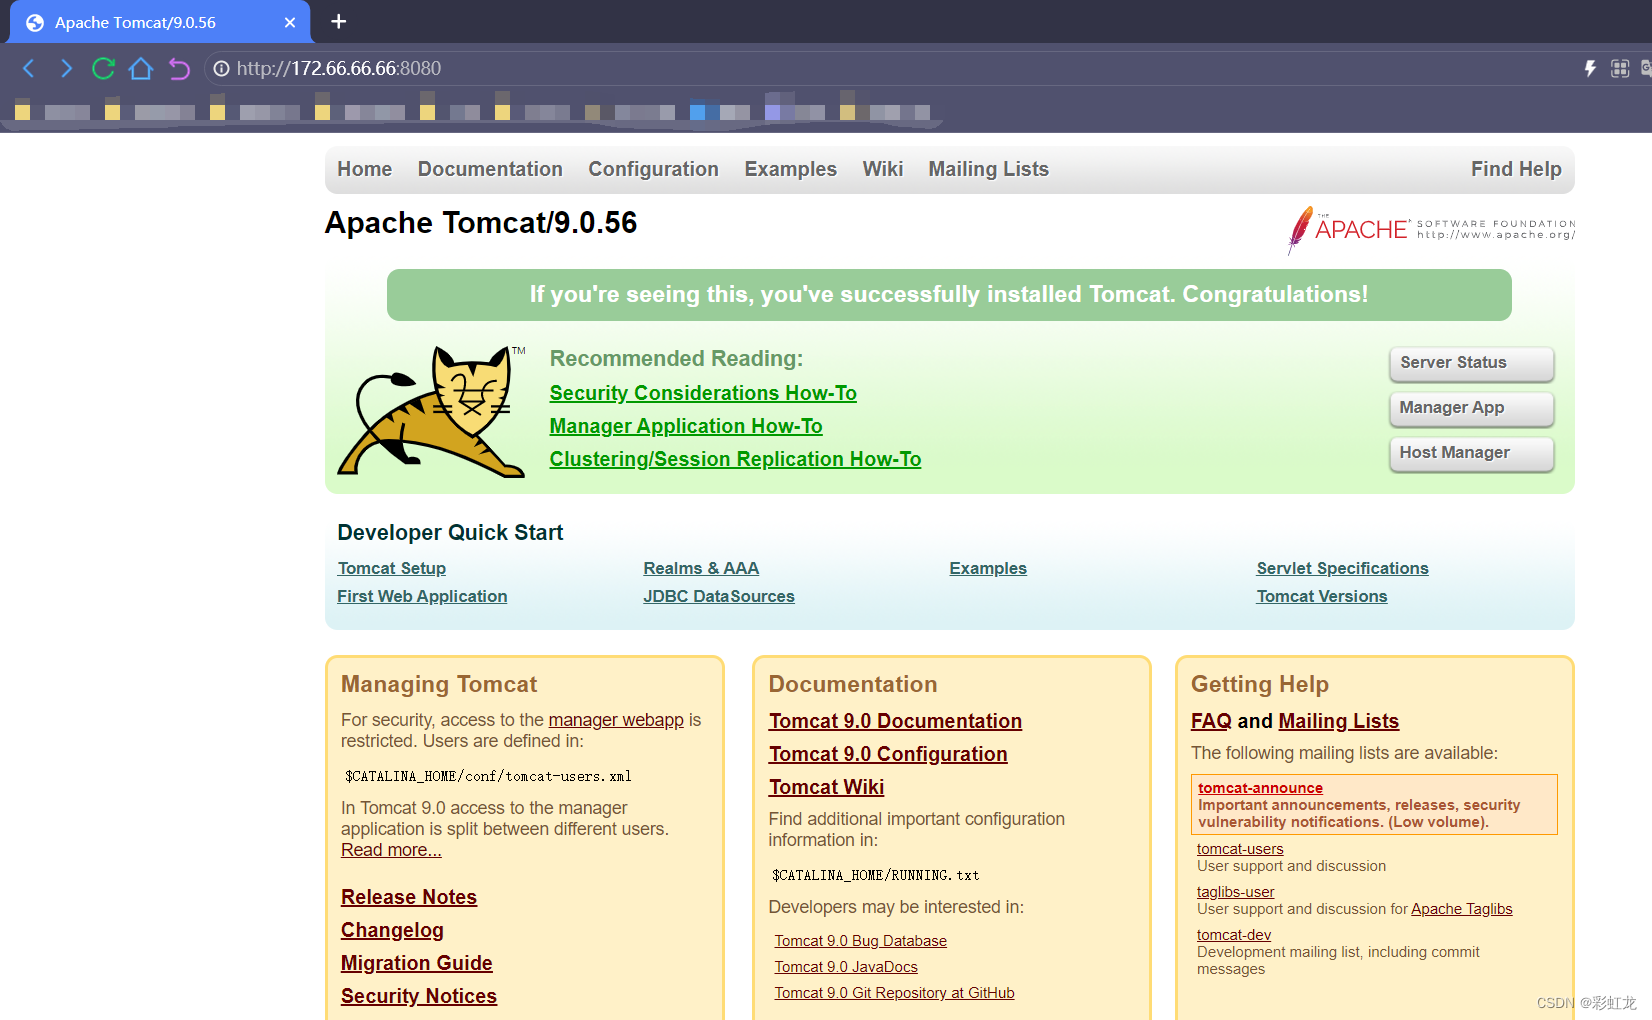1652x1020 pixels.
Task: Open Tomcat 9.0 JavaDocs link
Action: point(846,967)
